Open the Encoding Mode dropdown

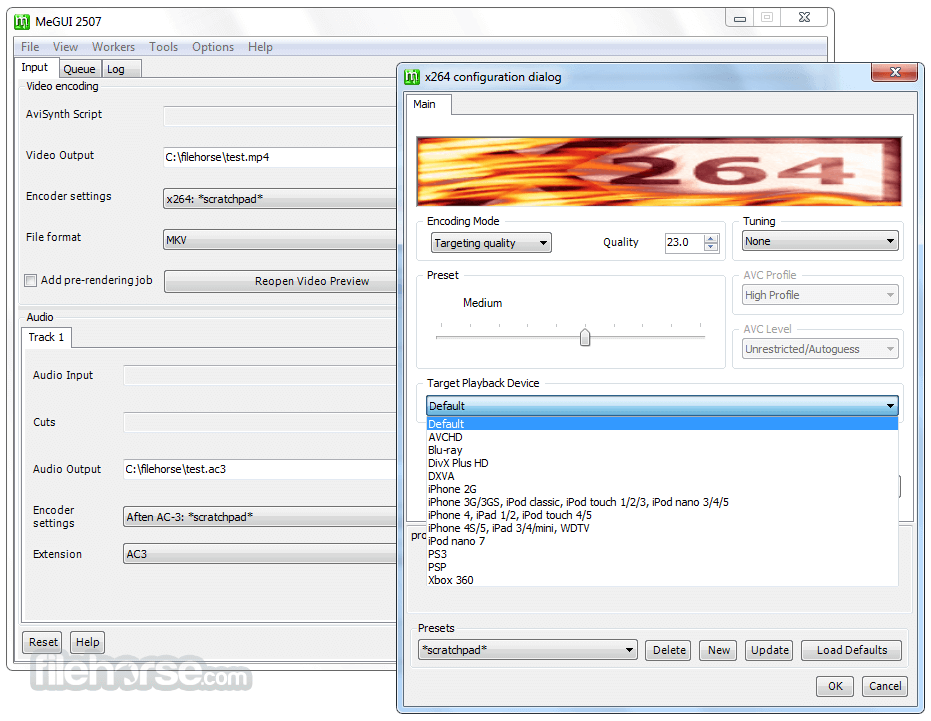coord(491,243)
